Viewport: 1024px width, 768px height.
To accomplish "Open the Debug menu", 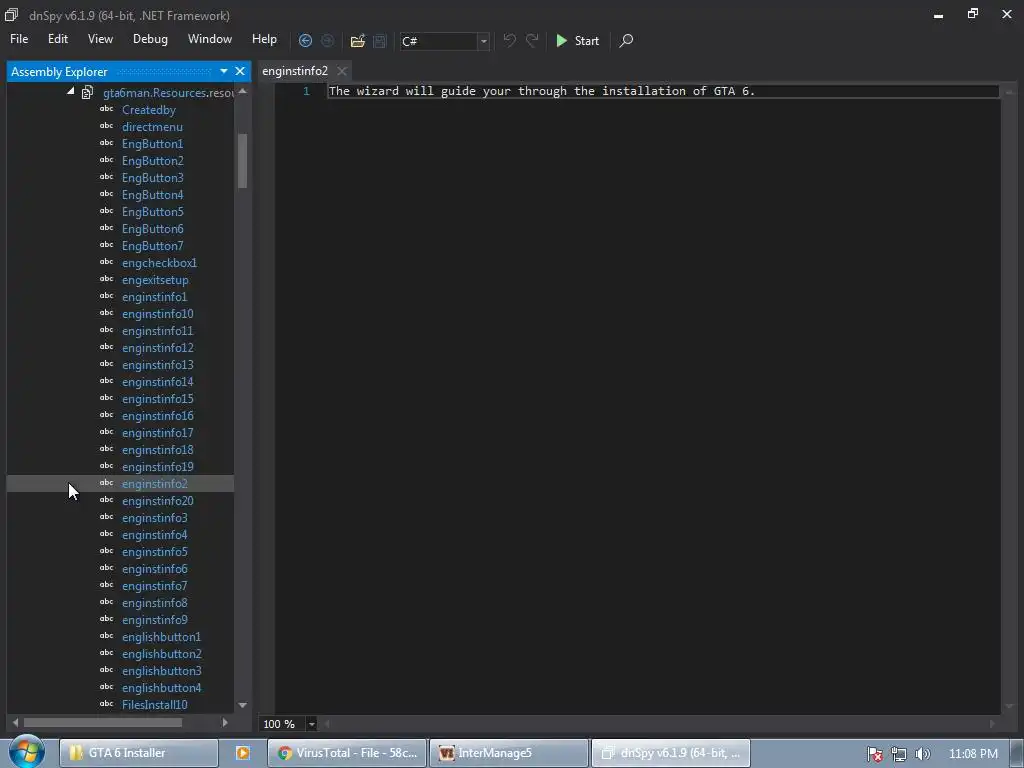I will coord(150,39).
